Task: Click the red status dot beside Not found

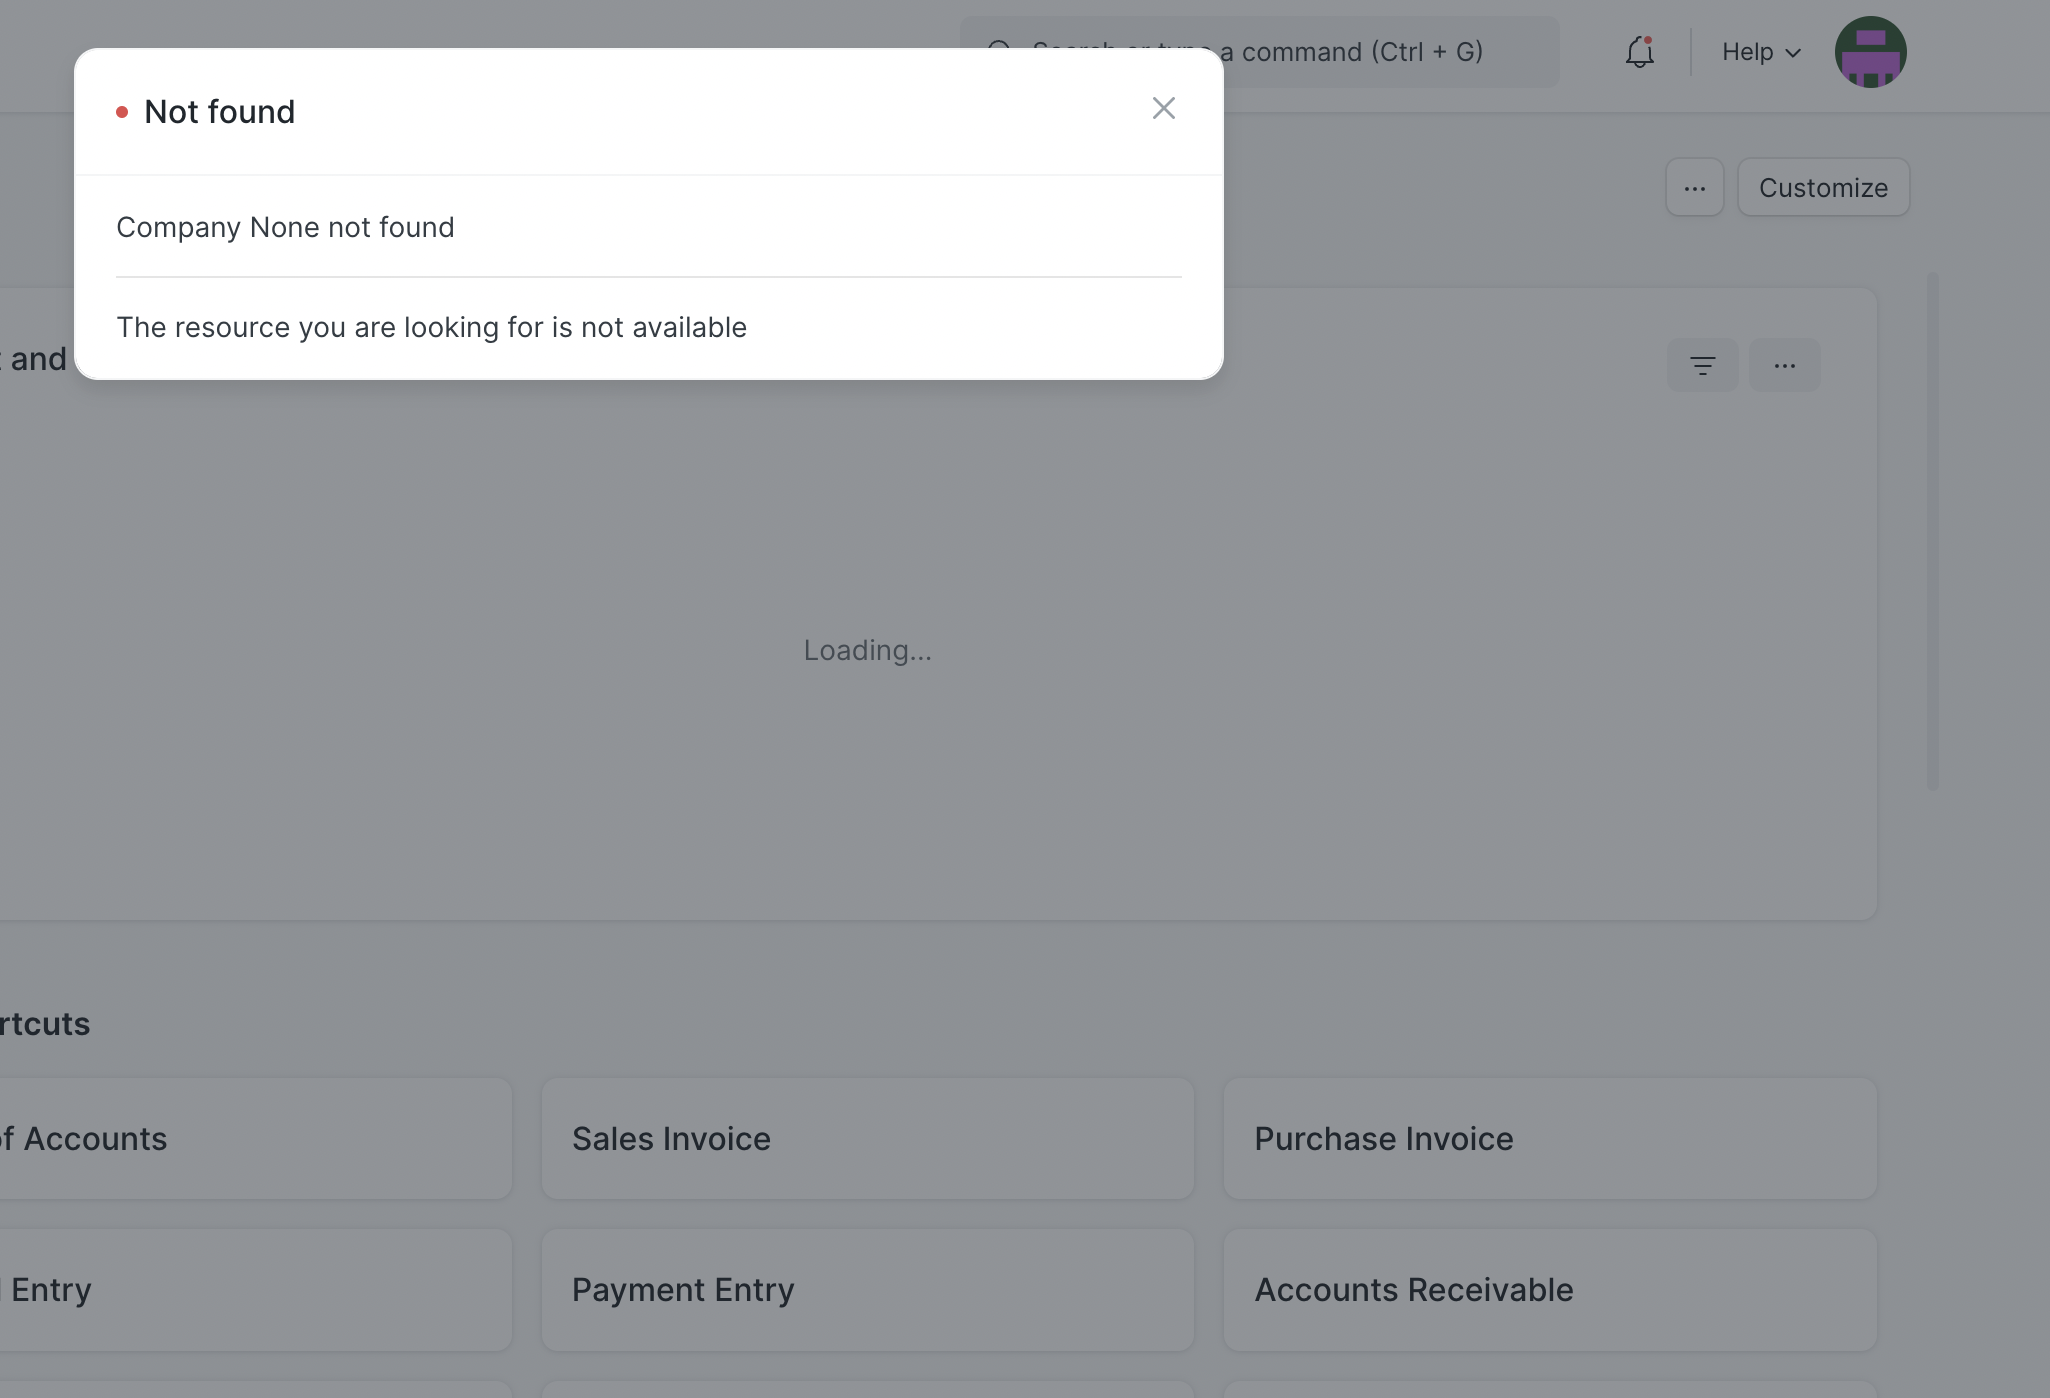Action: (x=124, y=112)
